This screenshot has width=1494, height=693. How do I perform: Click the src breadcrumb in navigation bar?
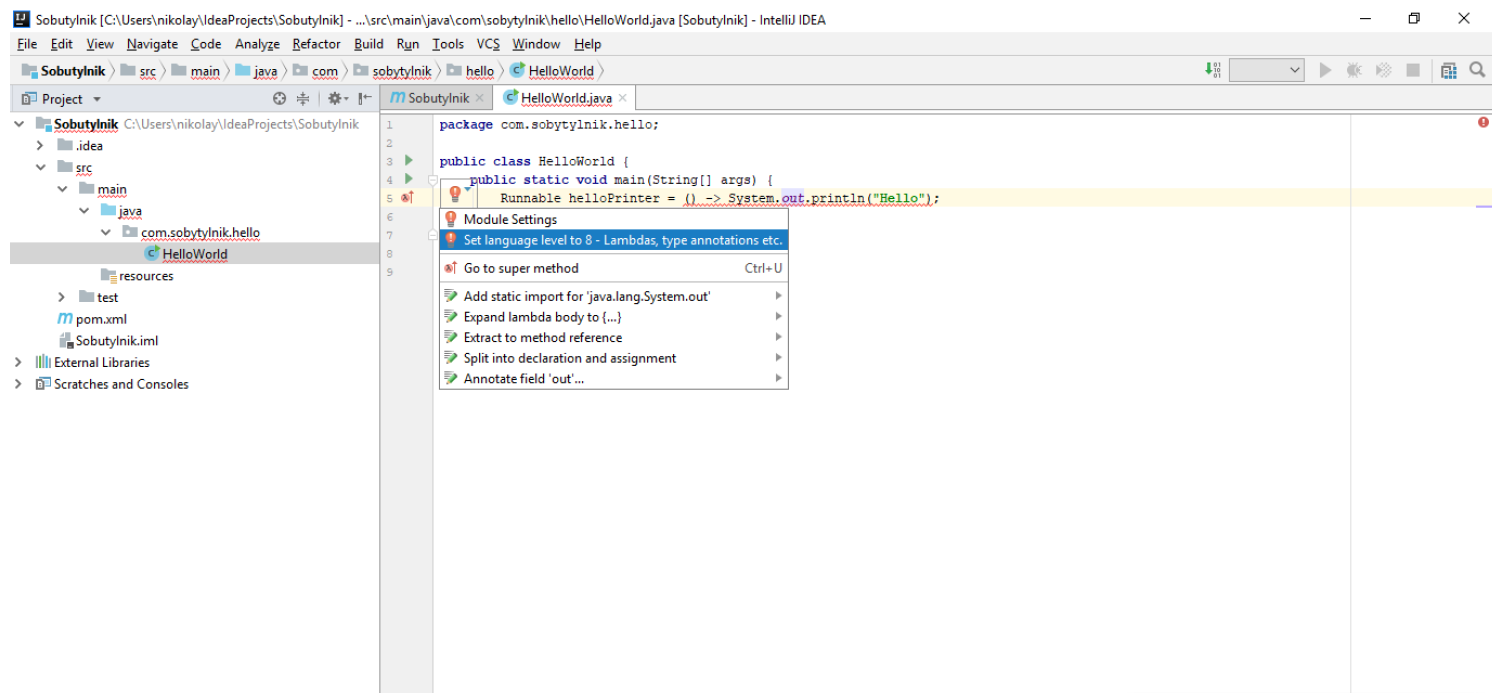point(138,71)
